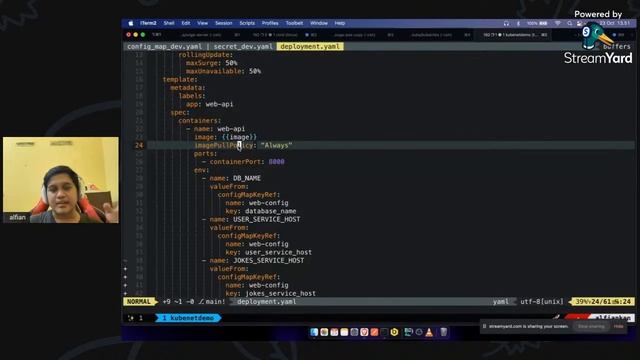The image size is (640, 360).
Task: Open the iTerm2 application menu
Action: click(x=148, y=23)
